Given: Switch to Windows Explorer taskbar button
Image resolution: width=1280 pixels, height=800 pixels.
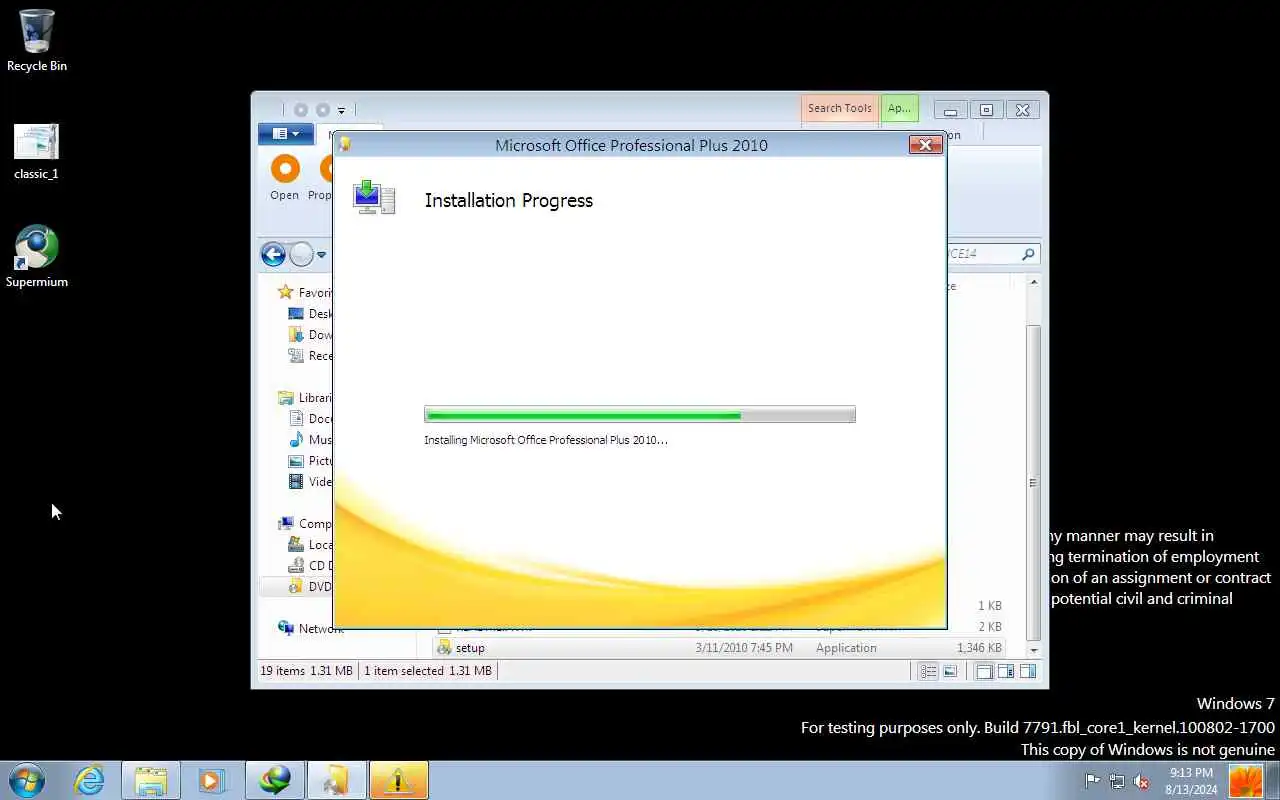Looking at the screenshot, I should [151, 780].
